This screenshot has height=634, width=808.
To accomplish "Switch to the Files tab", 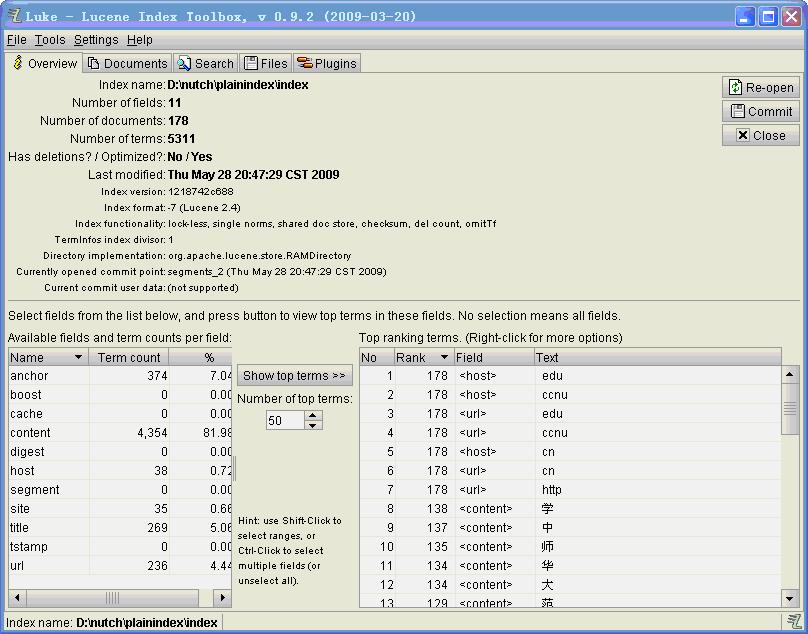I will click(265, 63).
